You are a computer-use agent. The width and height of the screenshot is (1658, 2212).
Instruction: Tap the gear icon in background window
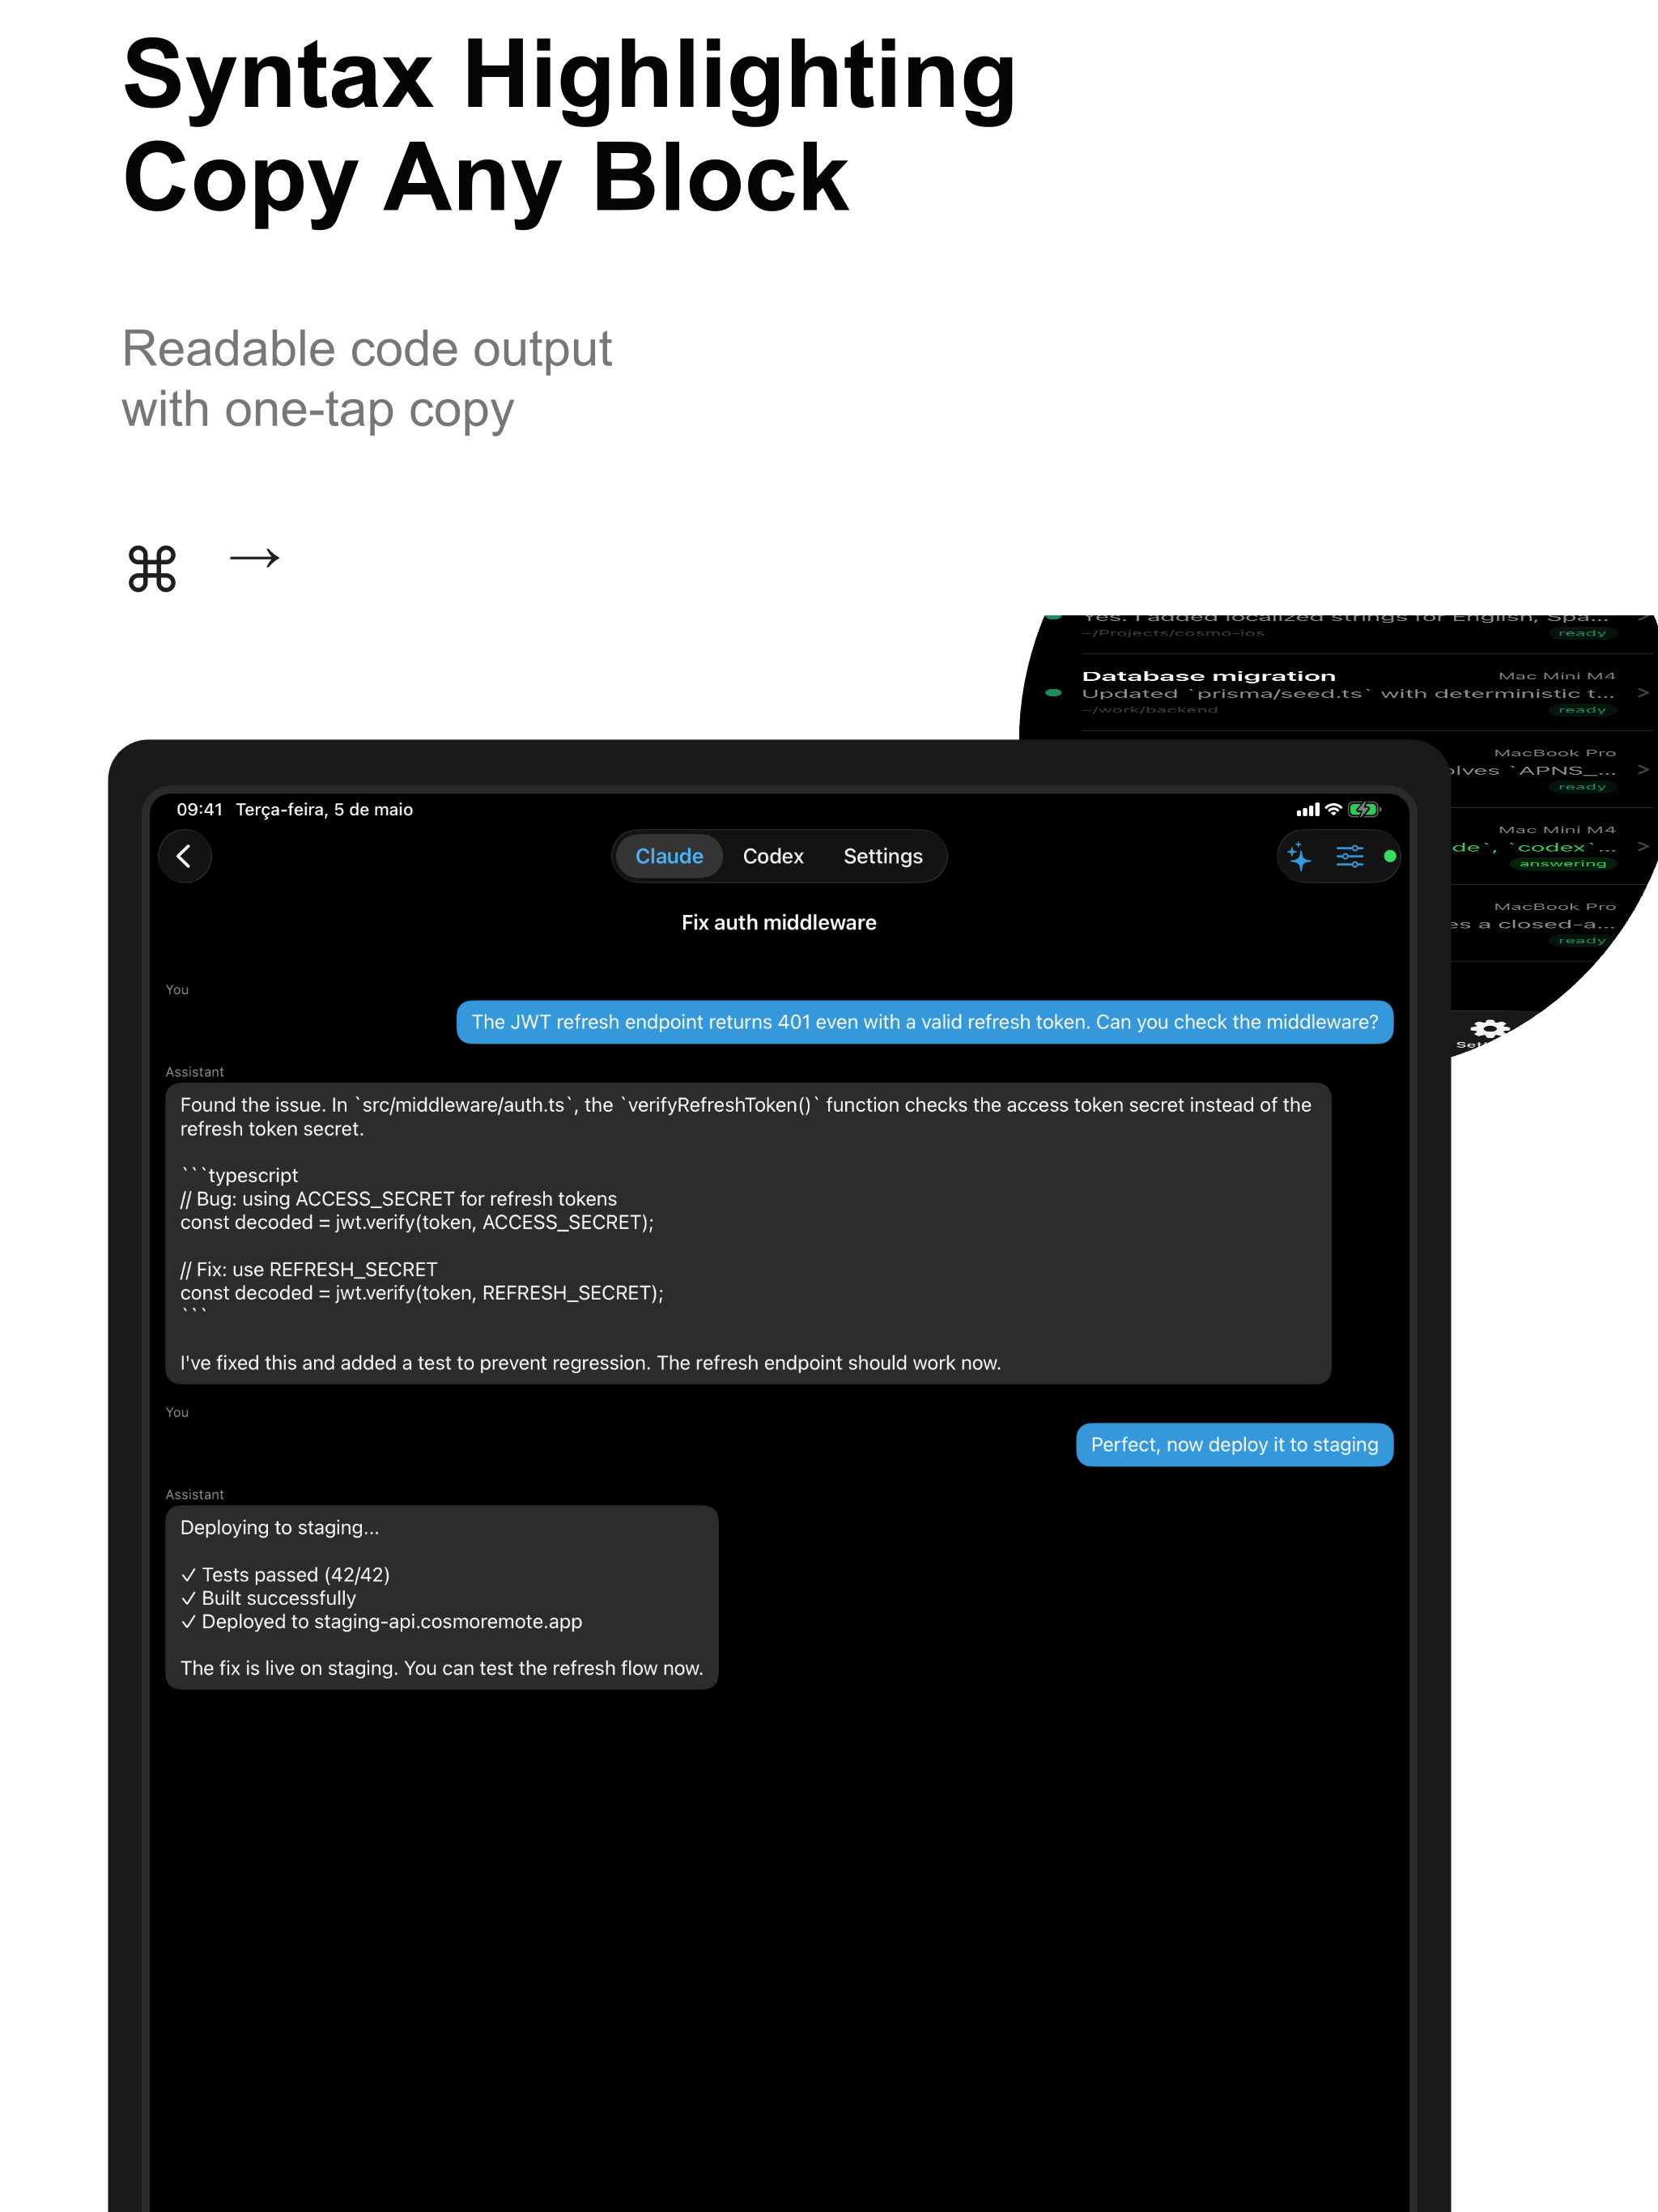1489,1030
